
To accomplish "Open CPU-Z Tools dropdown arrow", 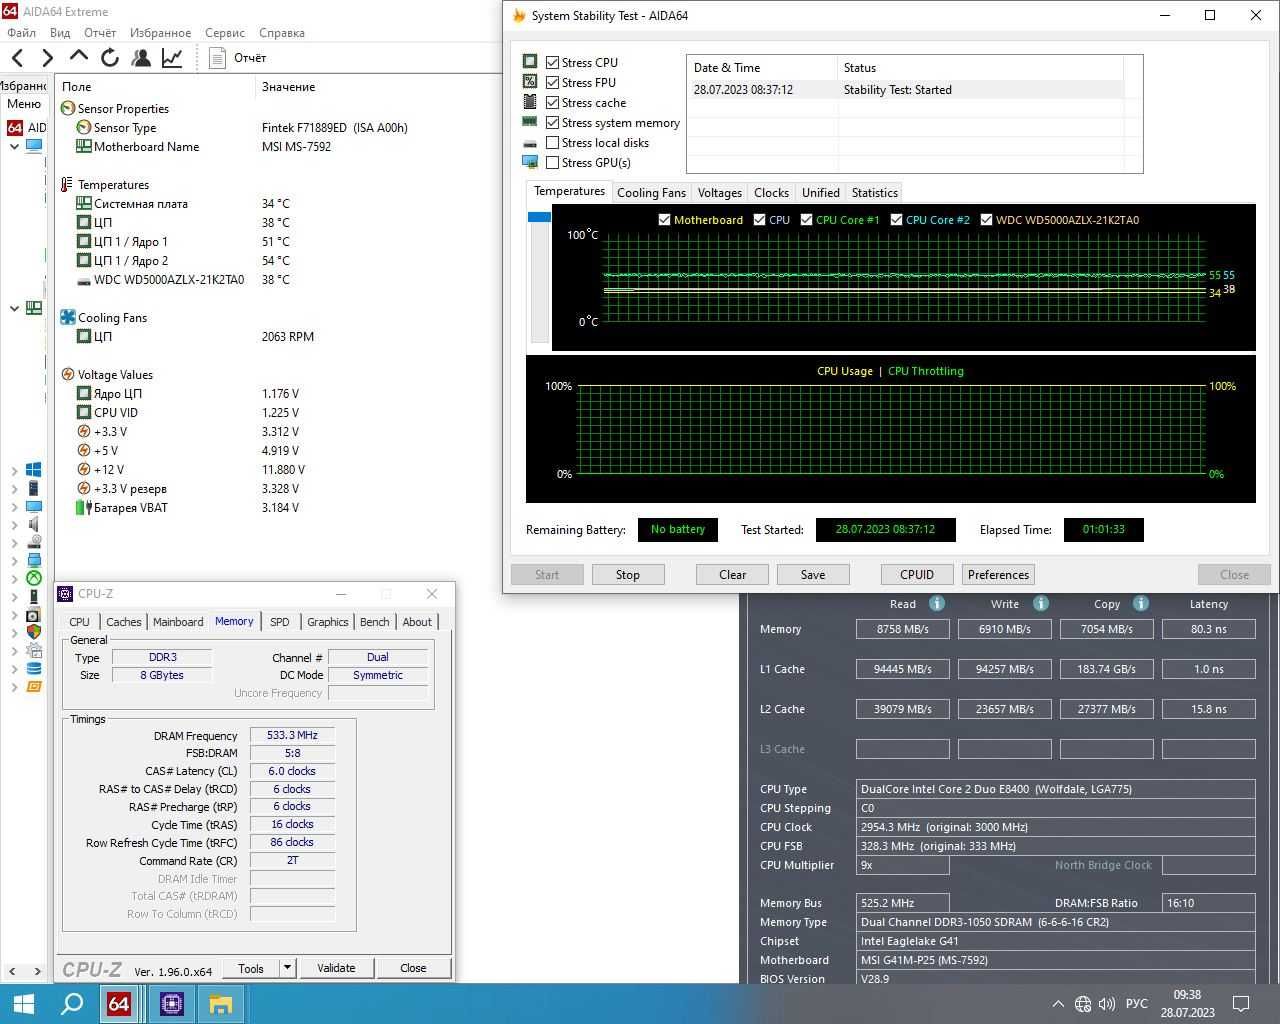I will (x=287, y=967).
